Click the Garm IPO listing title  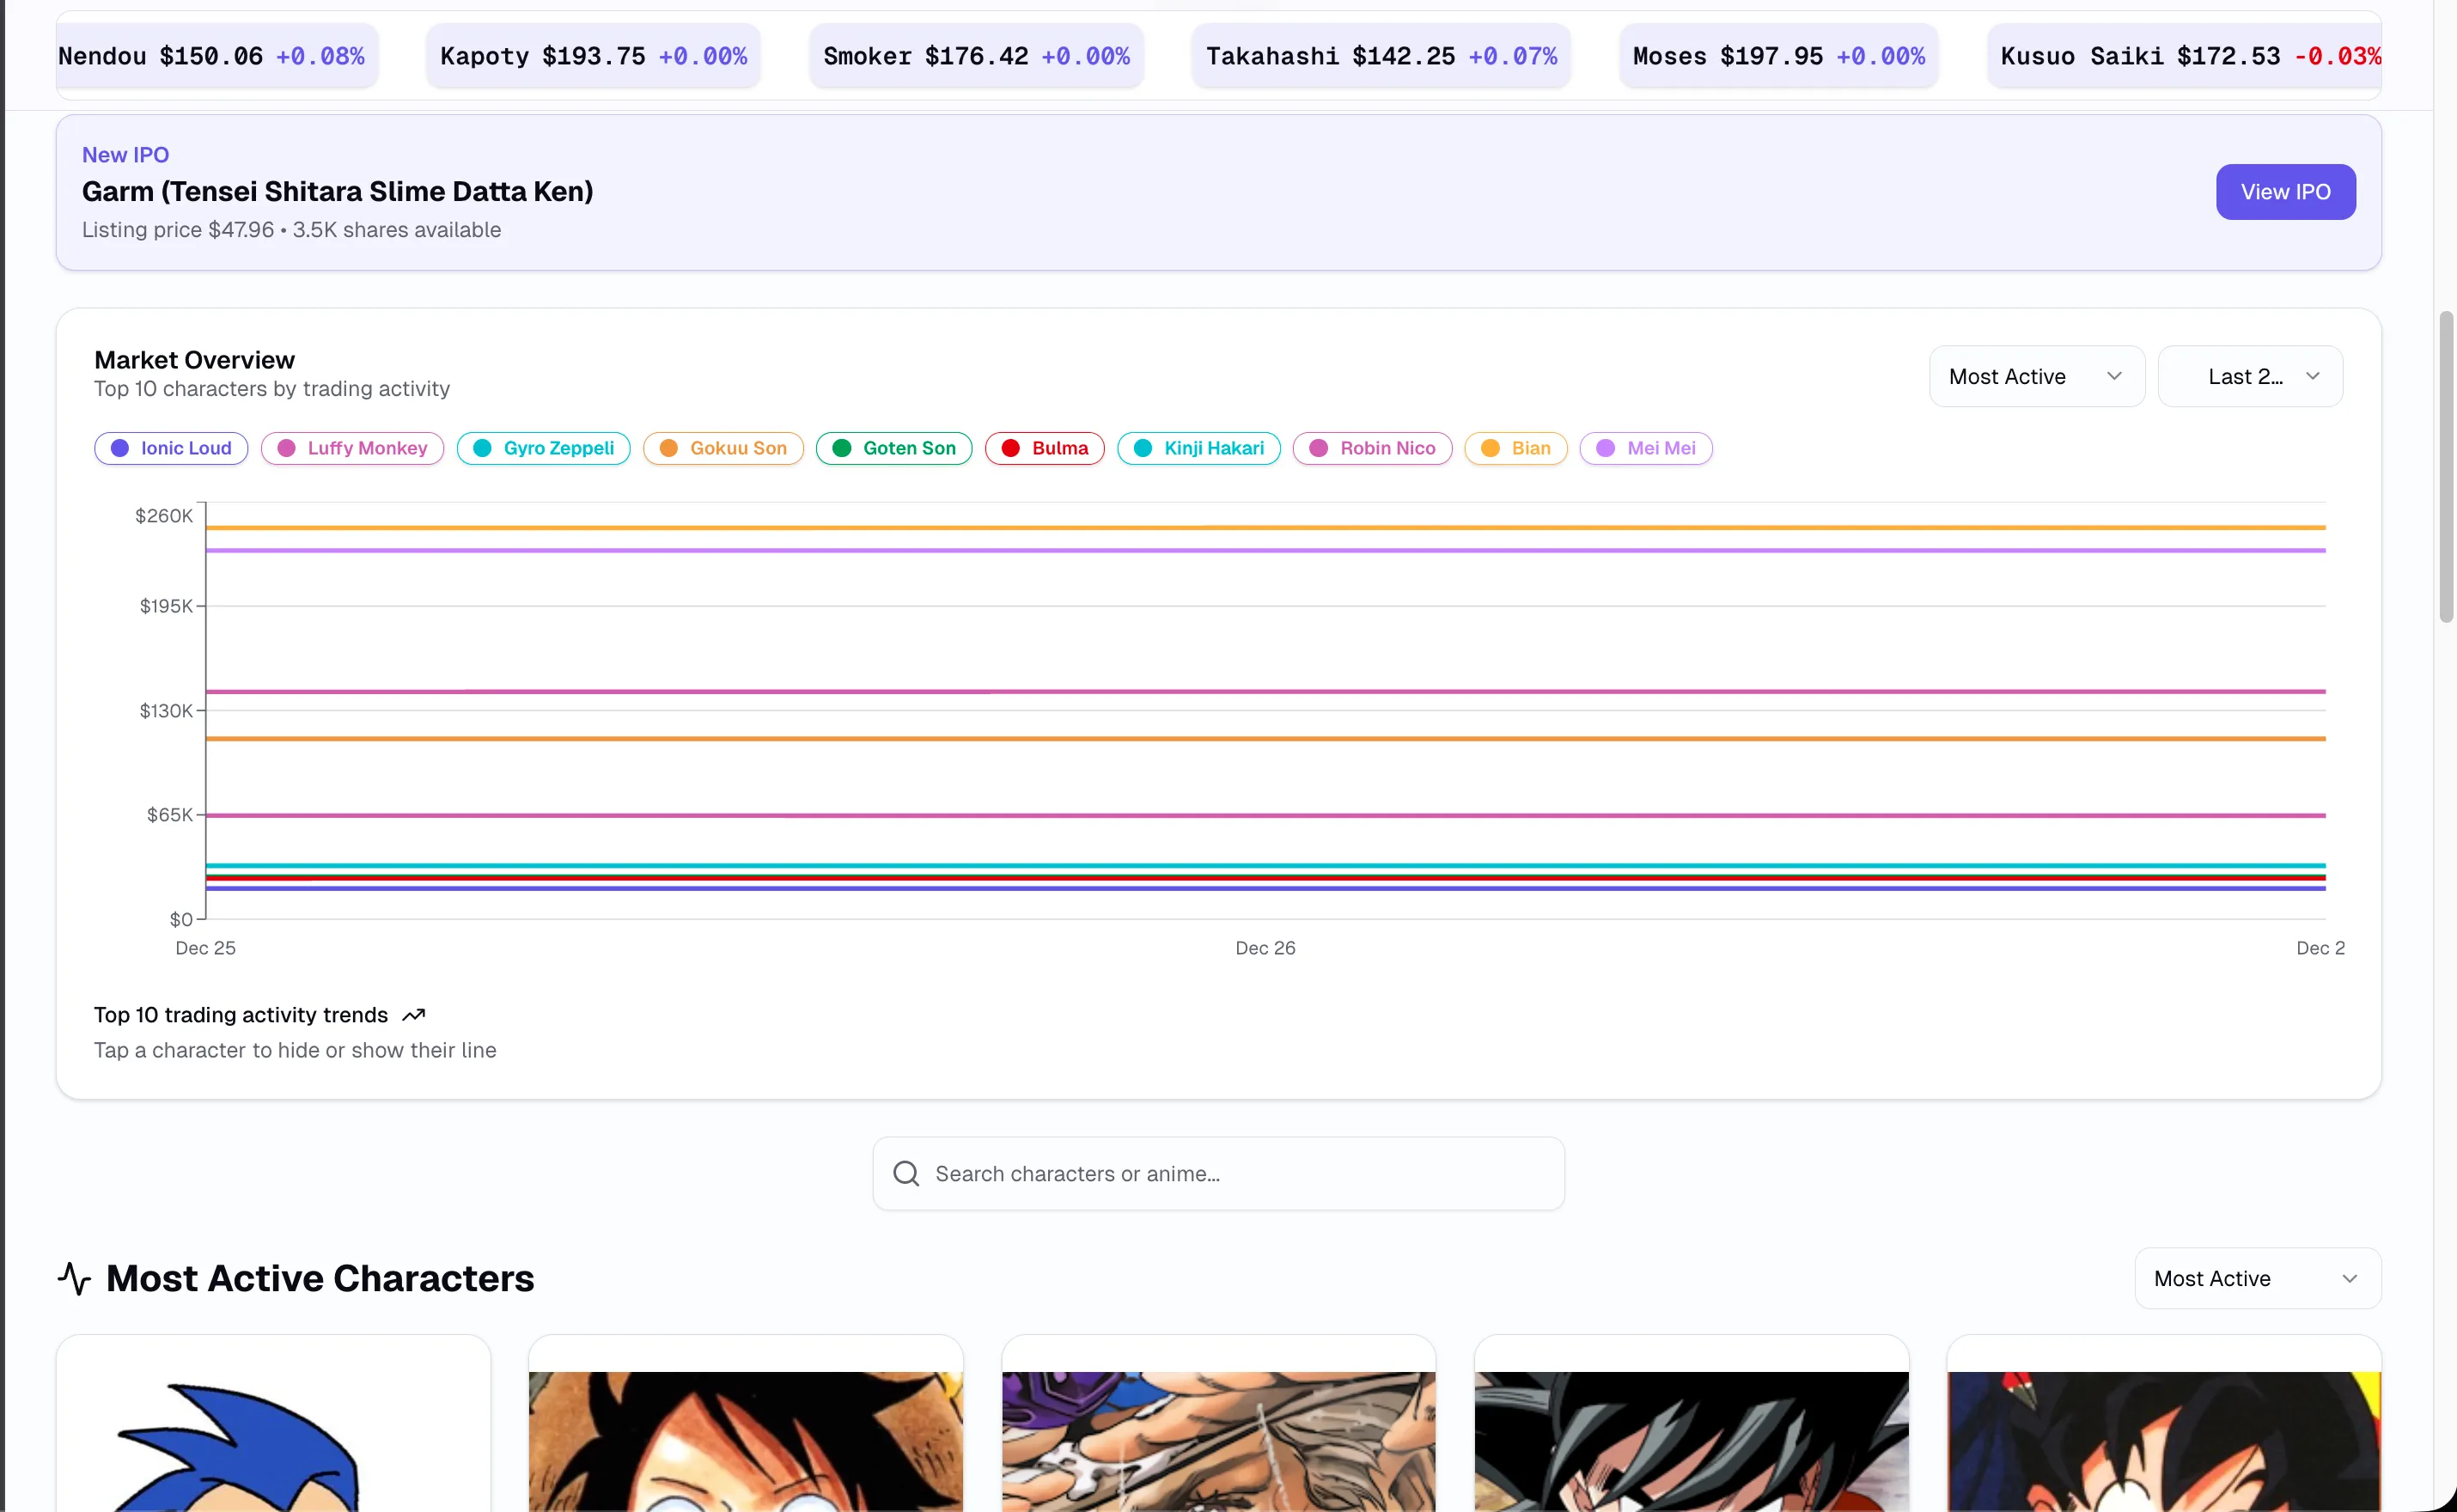pos(337,191)
